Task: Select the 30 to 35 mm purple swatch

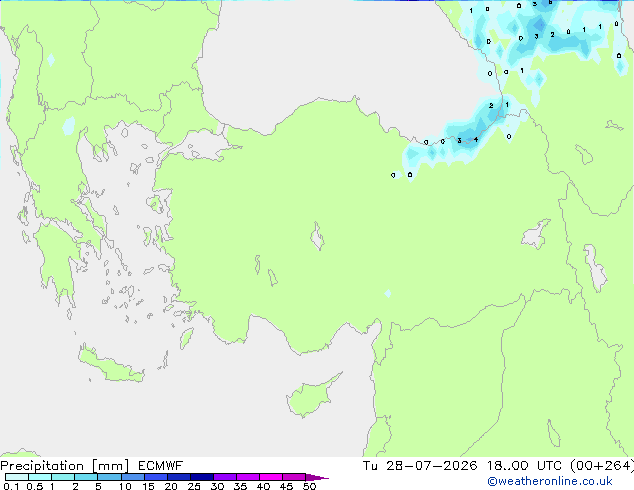Action: 225,477
